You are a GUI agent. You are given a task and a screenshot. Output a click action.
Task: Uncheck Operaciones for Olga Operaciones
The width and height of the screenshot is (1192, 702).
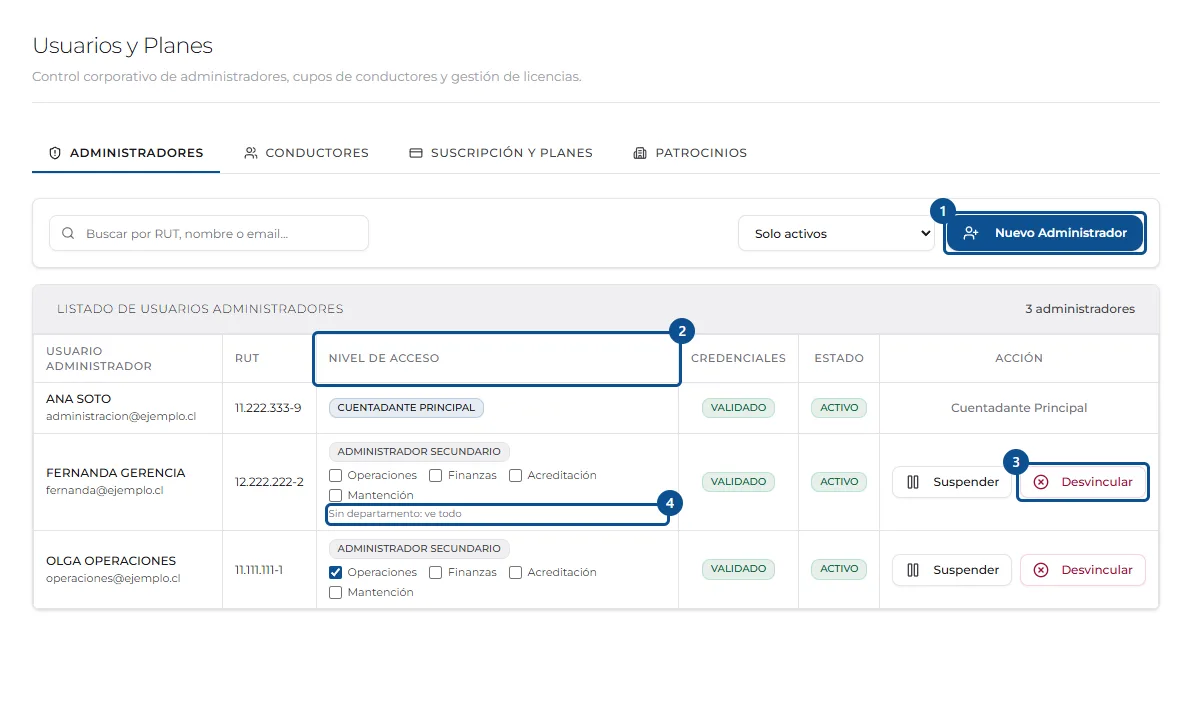[335, 573]
